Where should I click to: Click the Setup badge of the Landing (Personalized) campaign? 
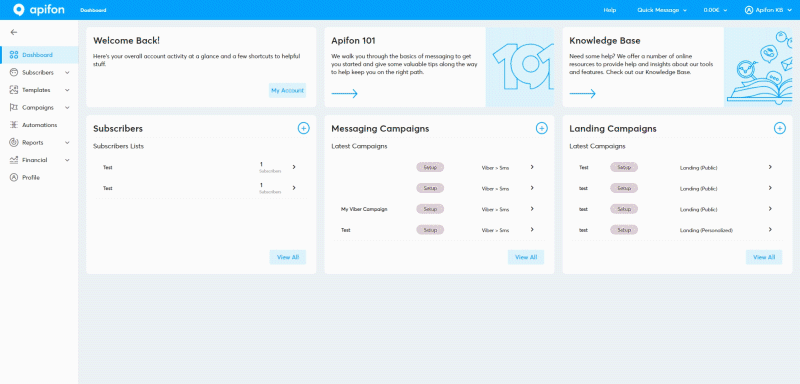coord(624,230)
